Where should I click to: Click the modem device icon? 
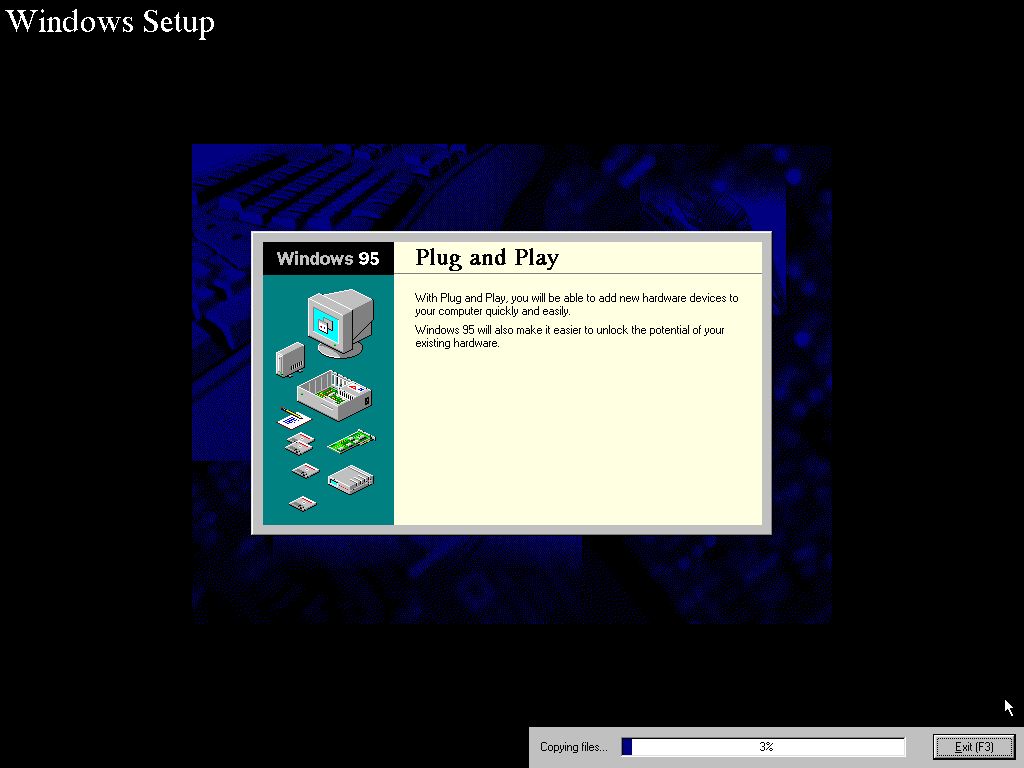click(351, 480)
